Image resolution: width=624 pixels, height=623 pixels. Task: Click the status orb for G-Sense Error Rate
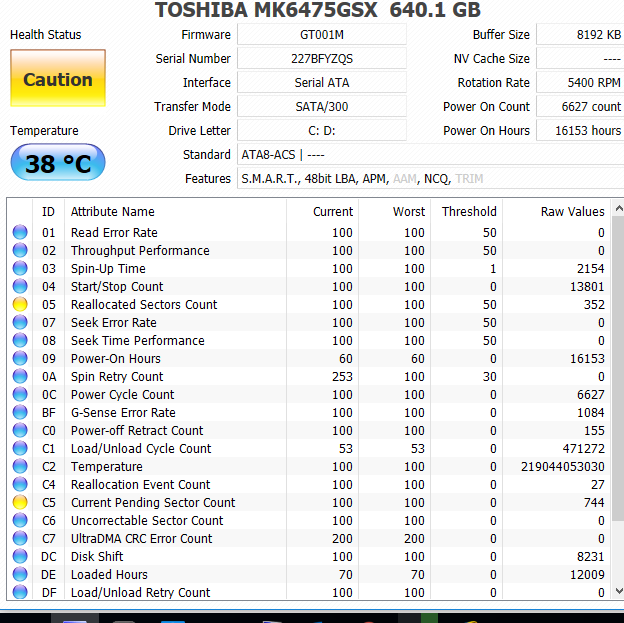click(x=20, y=412)
